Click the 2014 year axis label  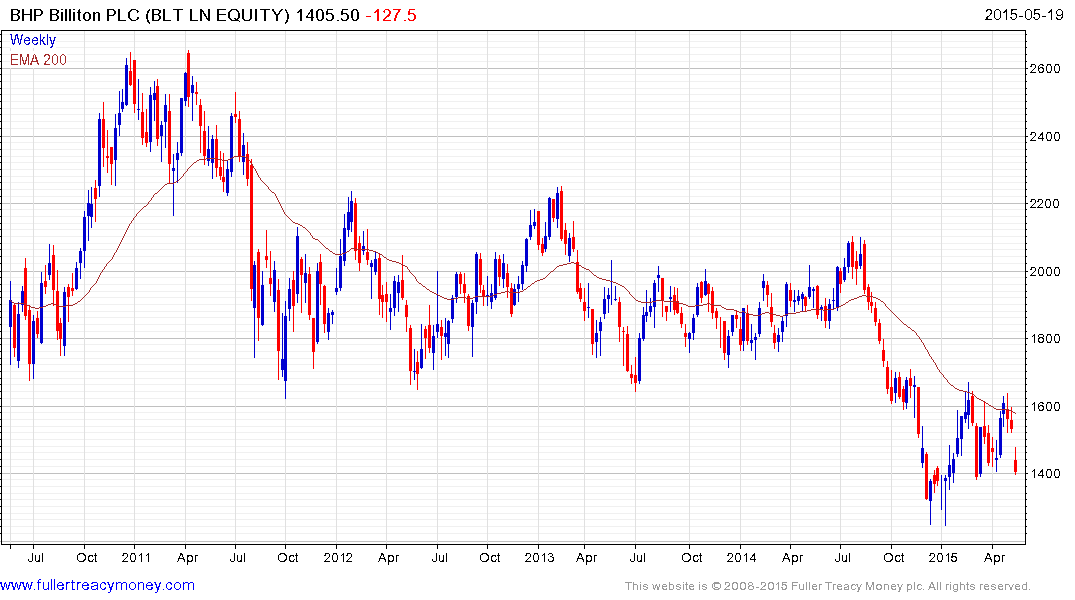[741, 557]
